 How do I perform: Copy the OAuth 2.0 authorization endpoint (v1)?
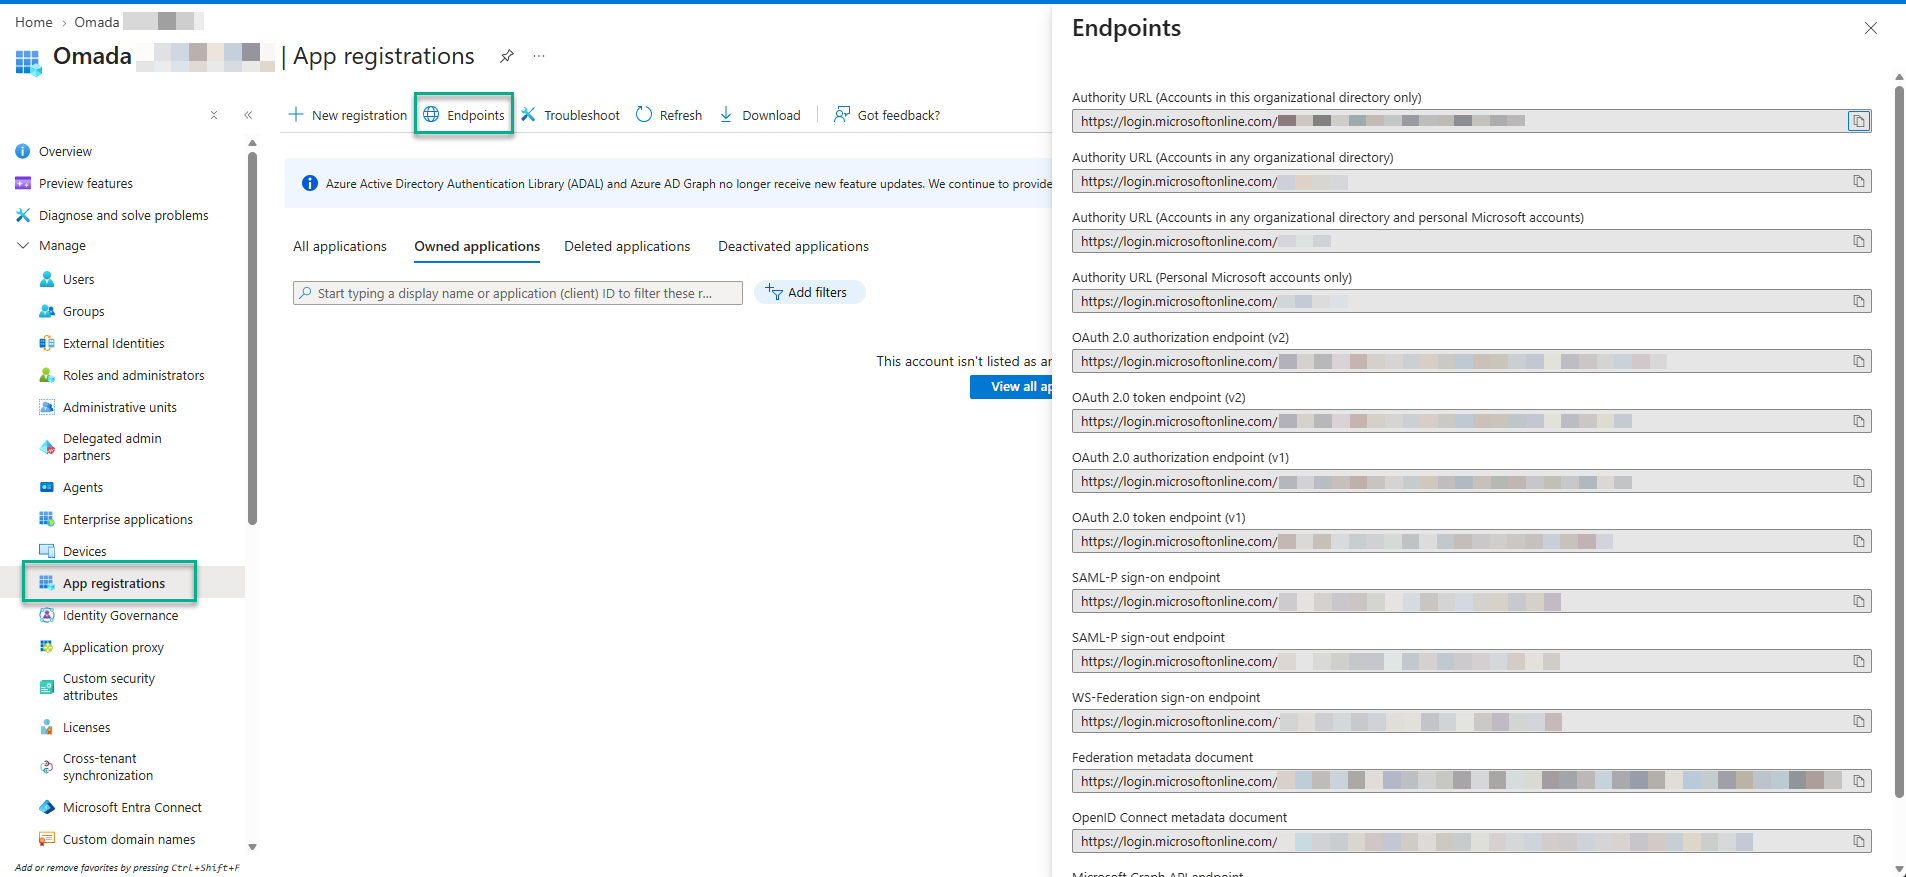1858,481
